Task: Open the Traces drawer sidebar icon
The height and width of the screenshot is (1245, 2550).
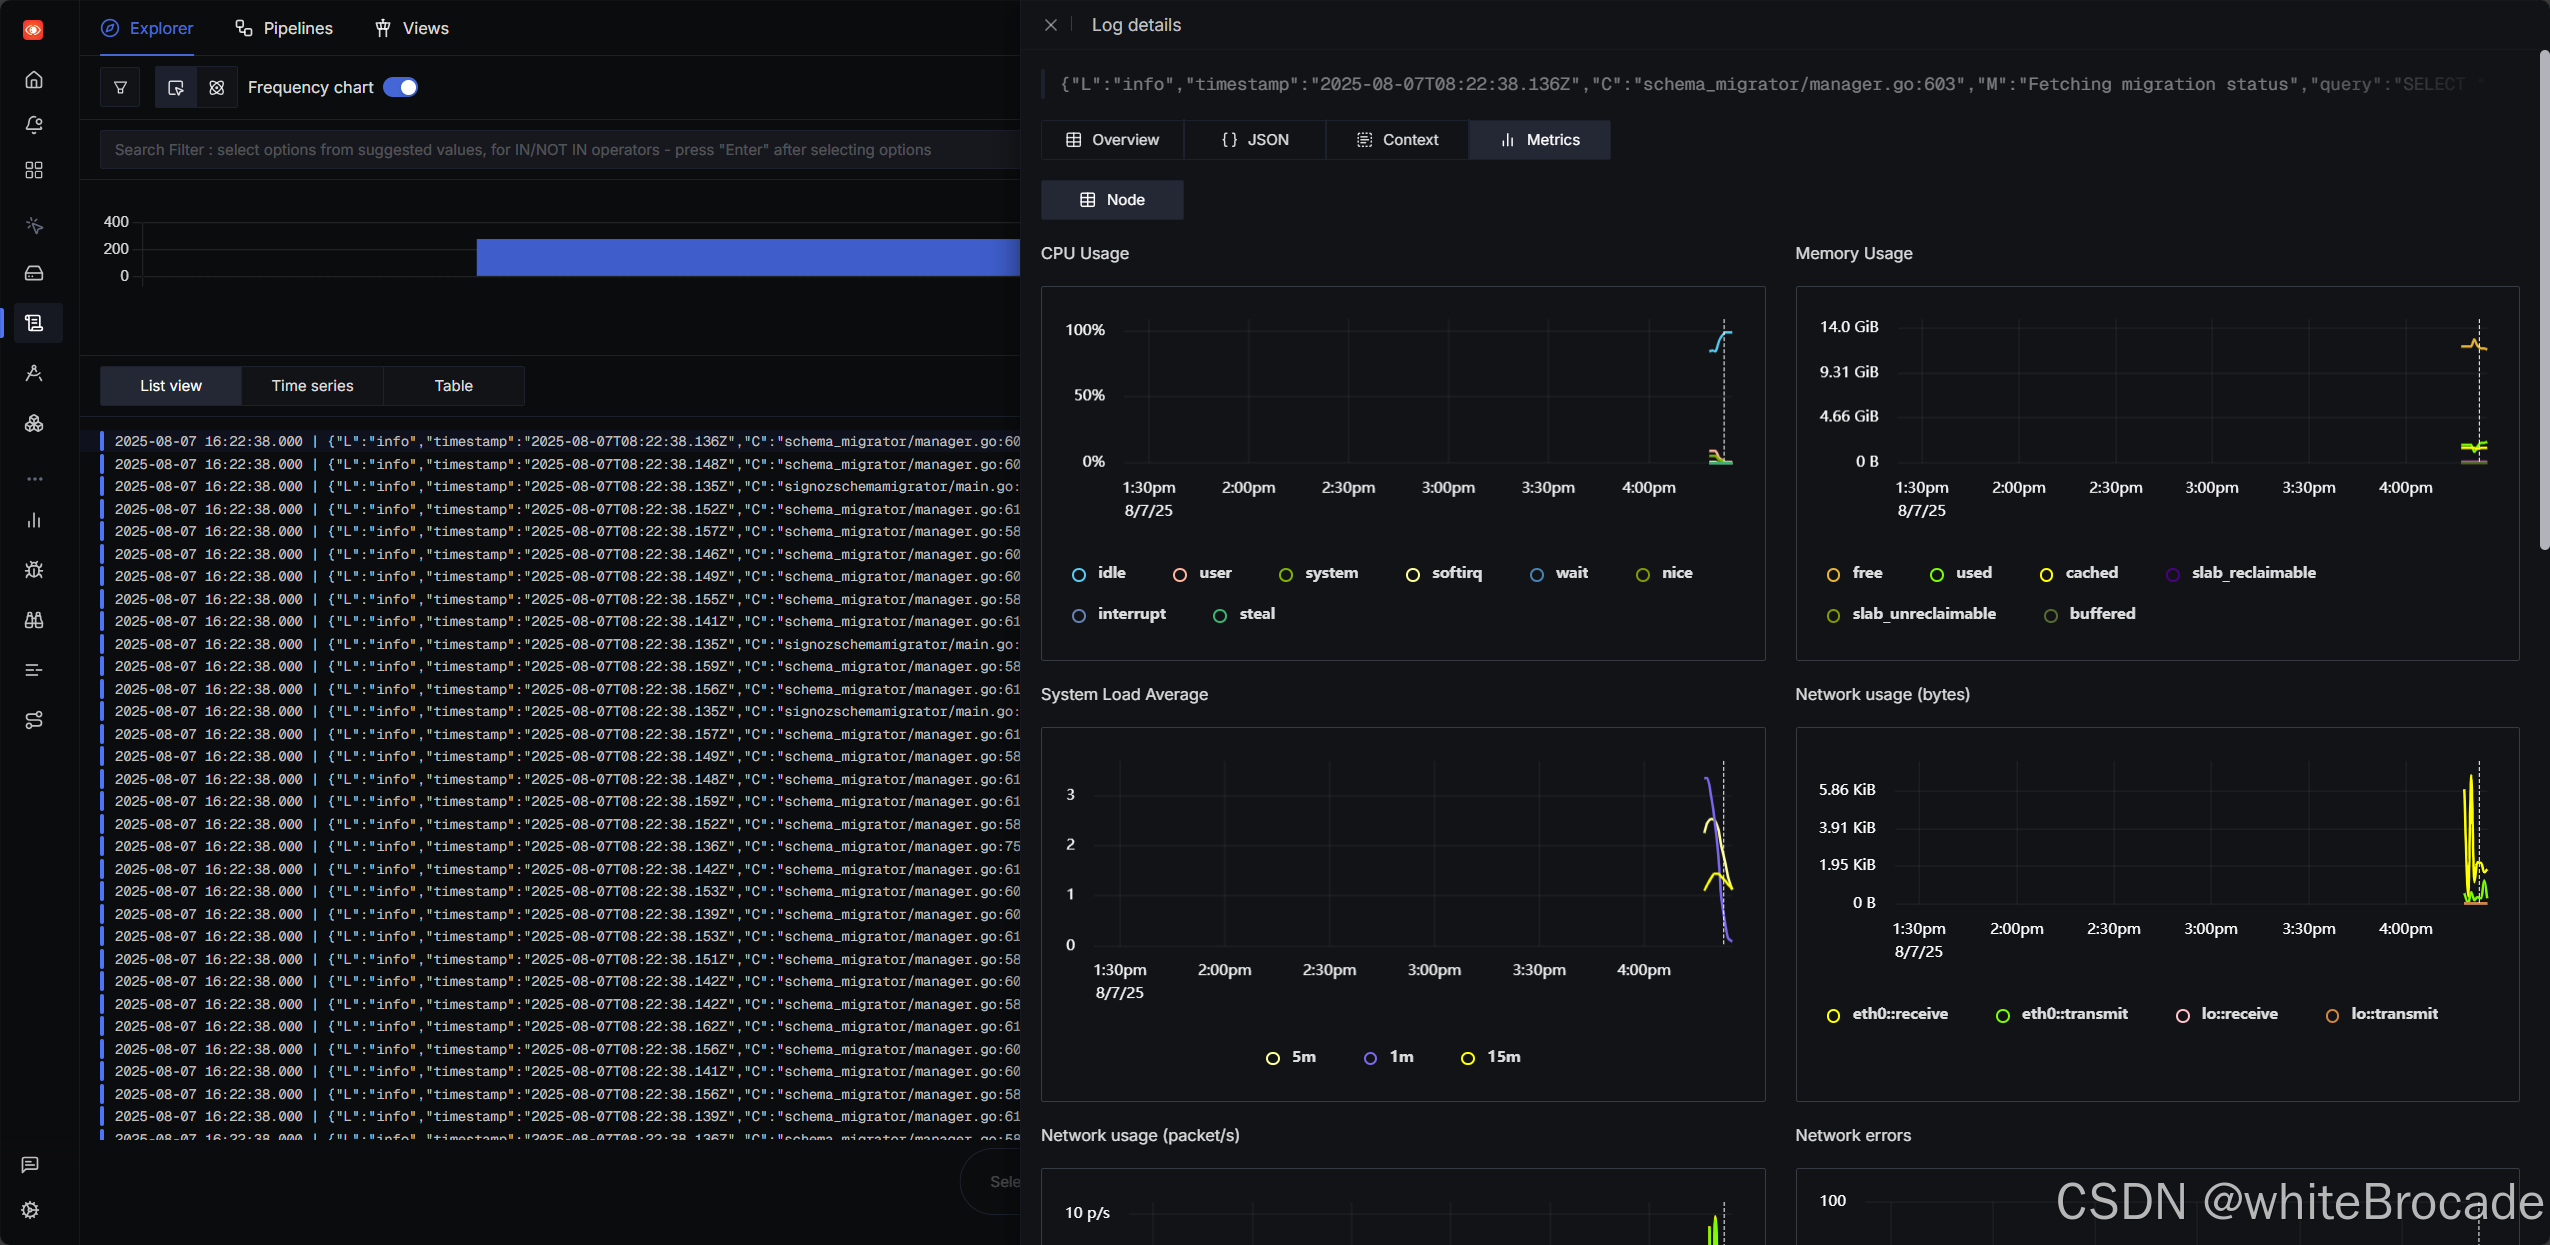Action: coord(34,273)
